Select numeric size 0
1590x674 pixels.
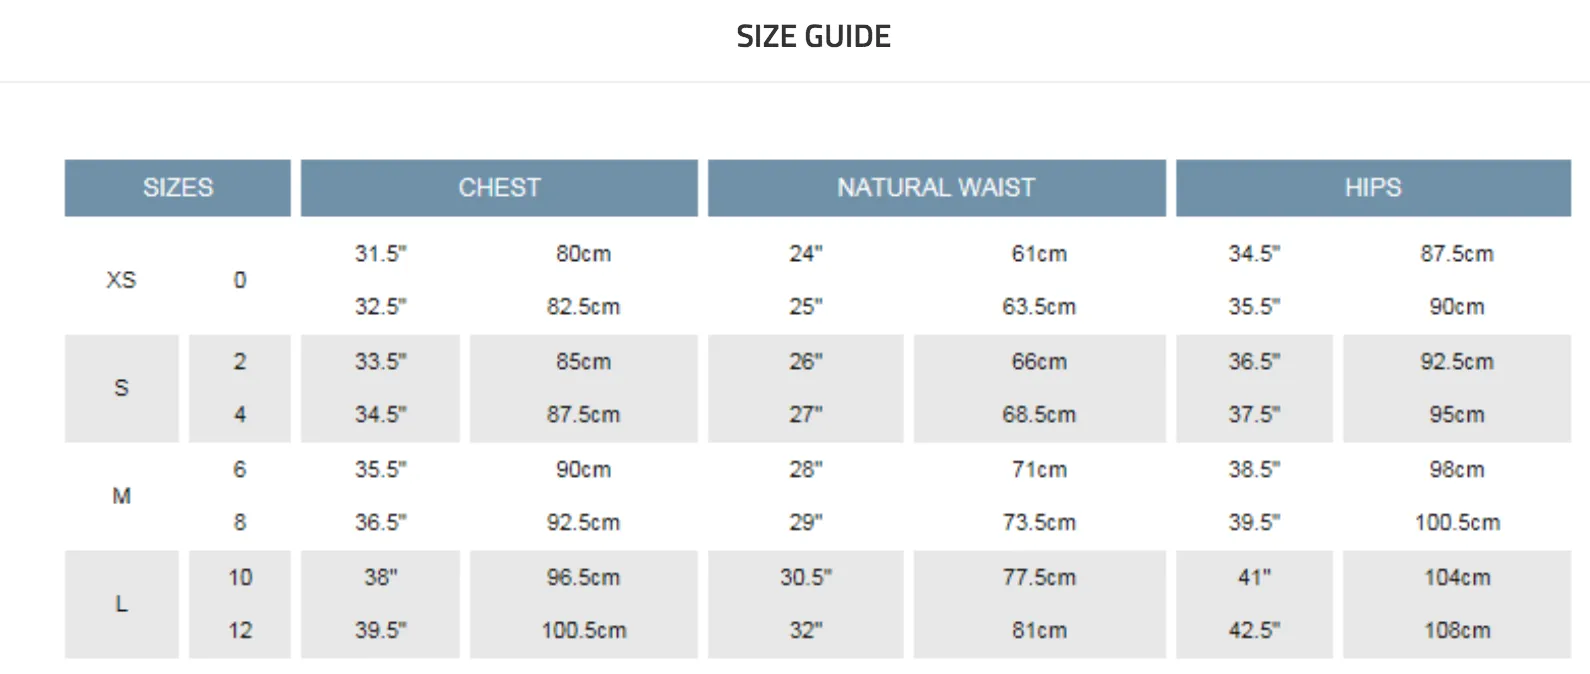(x=240, y=280)
